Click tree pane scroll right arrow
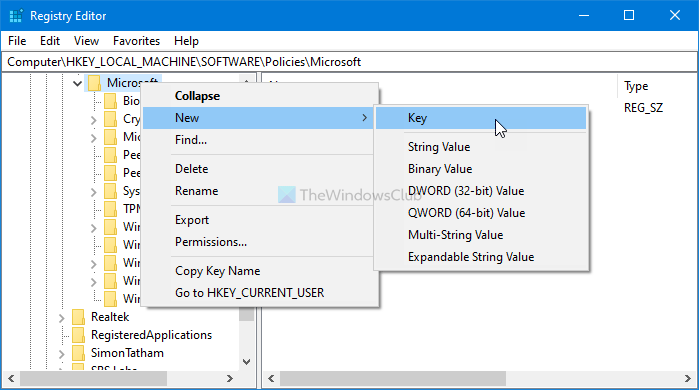The height and width of the screenshot is (390, 700). tap(229, 378)
